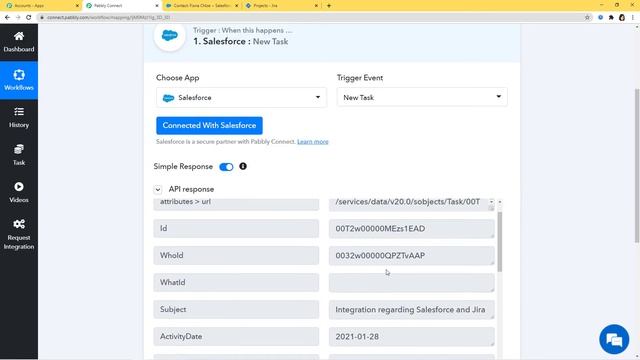Screen dimensions: 640x360
Task: Bookmark this page with the star
Action: (x=587, y=18)
